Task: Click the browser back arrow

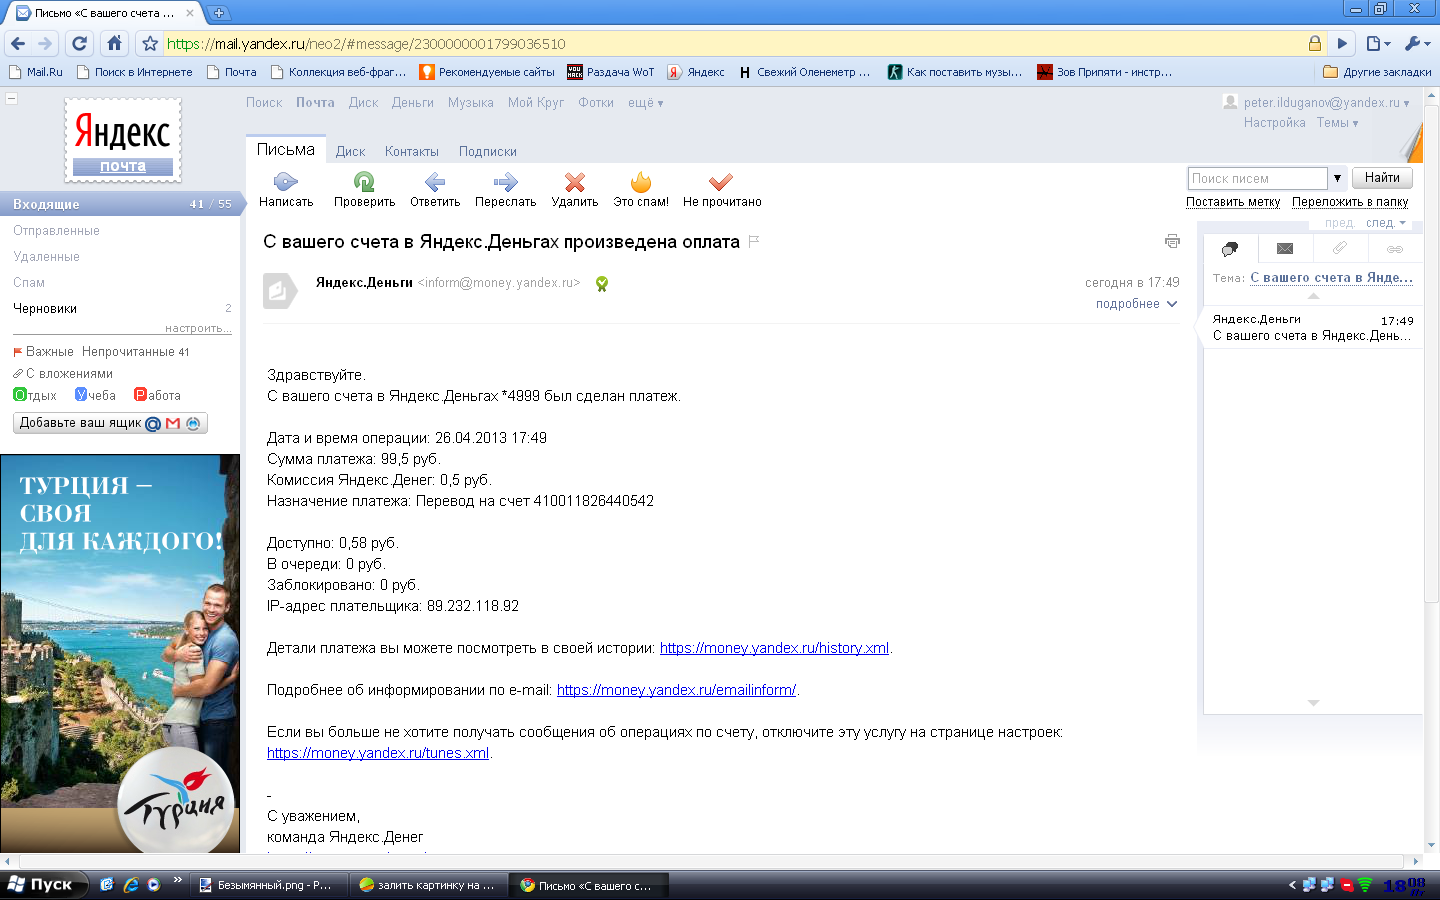Action: click(18, 43)
